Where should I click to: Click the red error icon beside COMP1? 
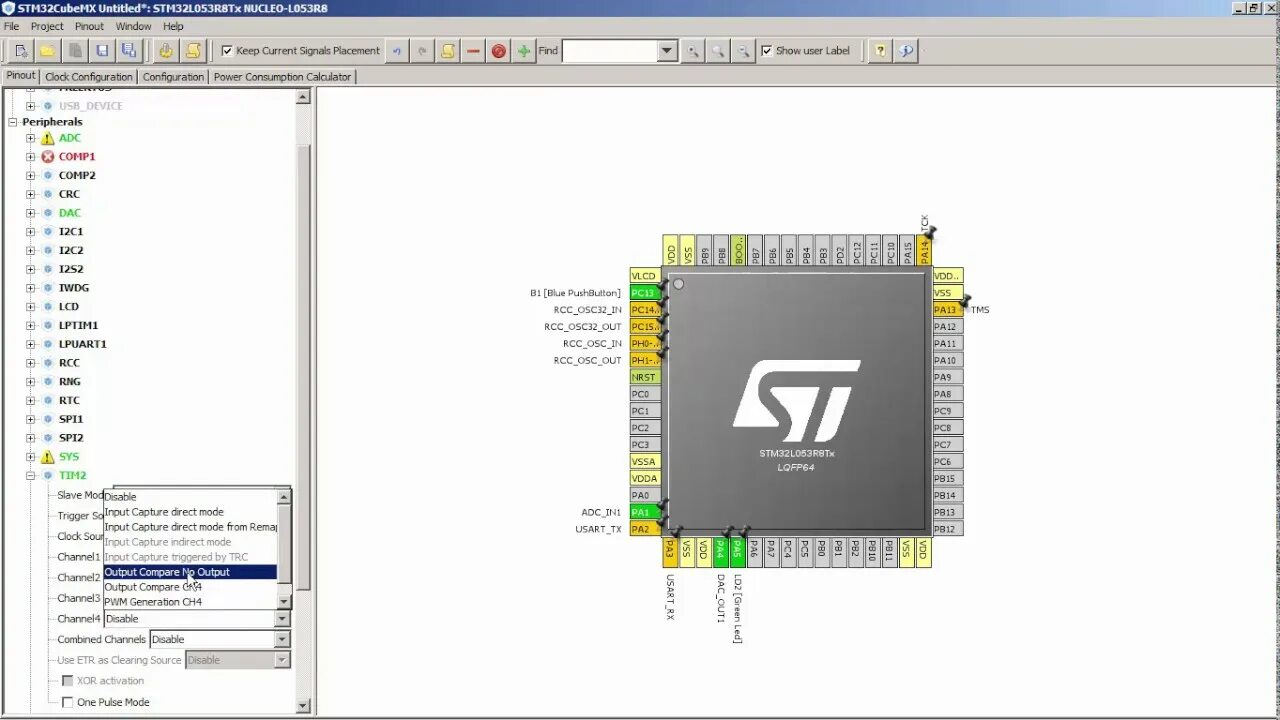pos(47,157)
